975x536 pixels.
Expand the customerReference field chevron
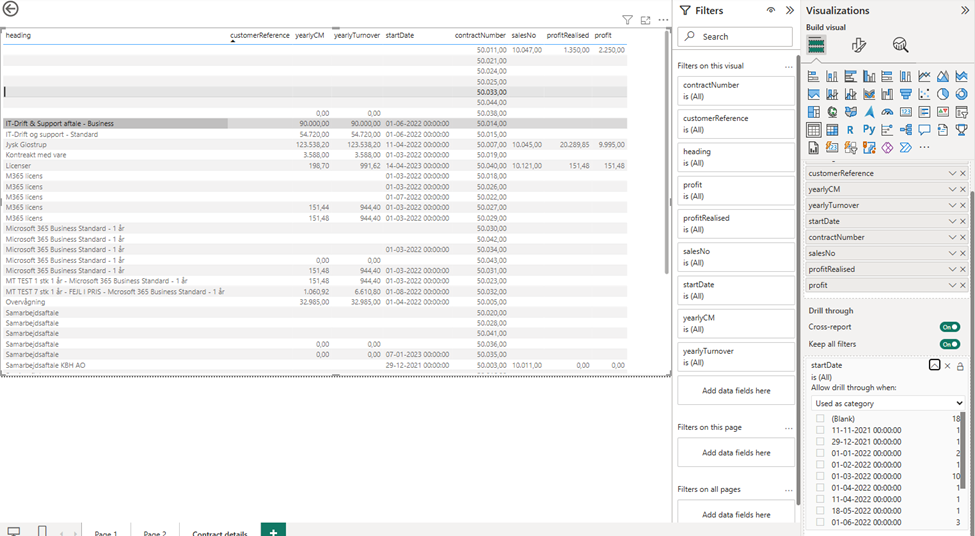coord(952,173)
